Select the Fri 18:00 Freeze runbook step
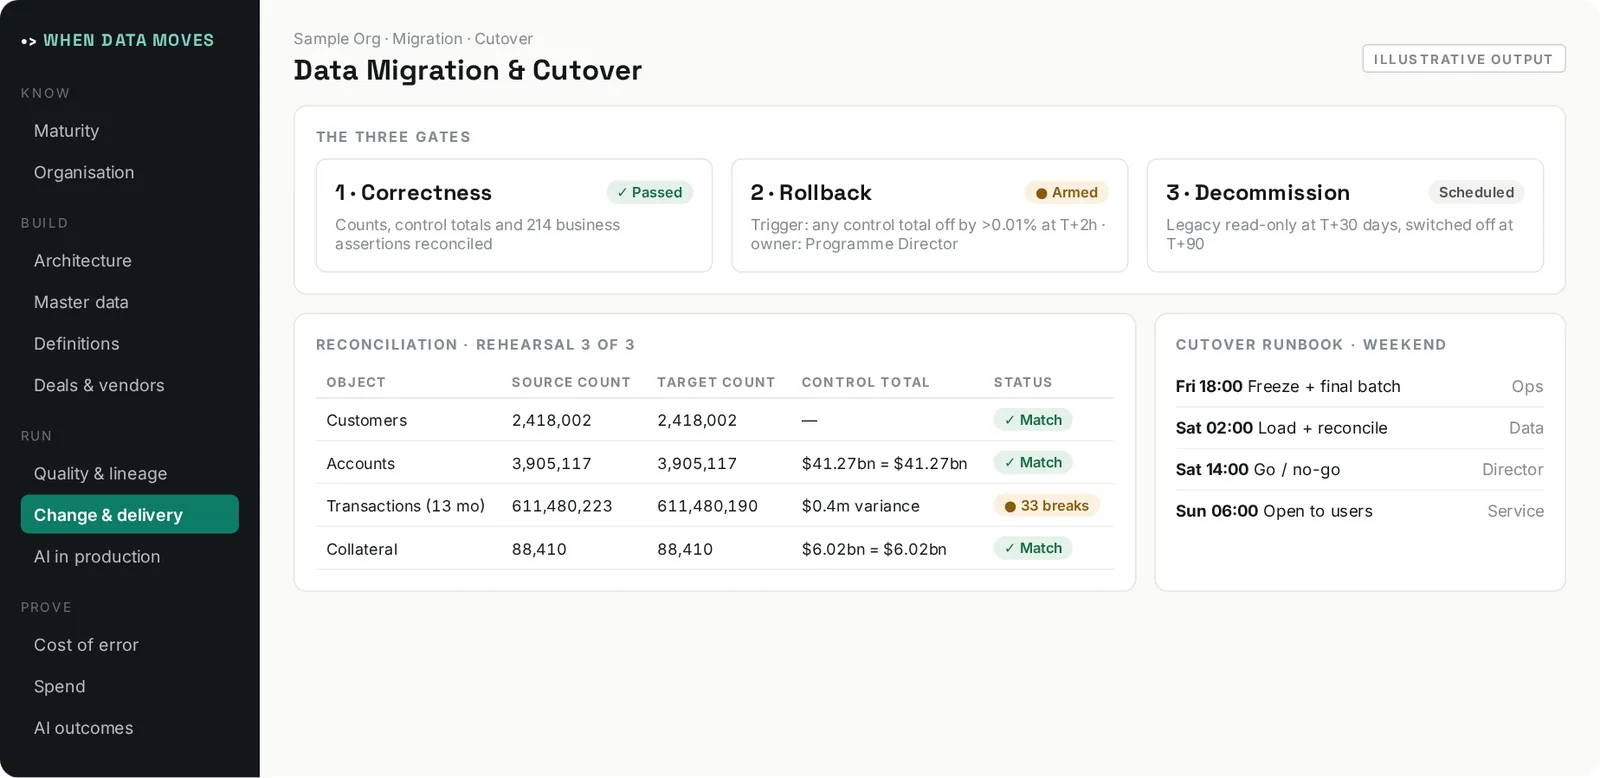1600x778 pixels. [1360, 386]
